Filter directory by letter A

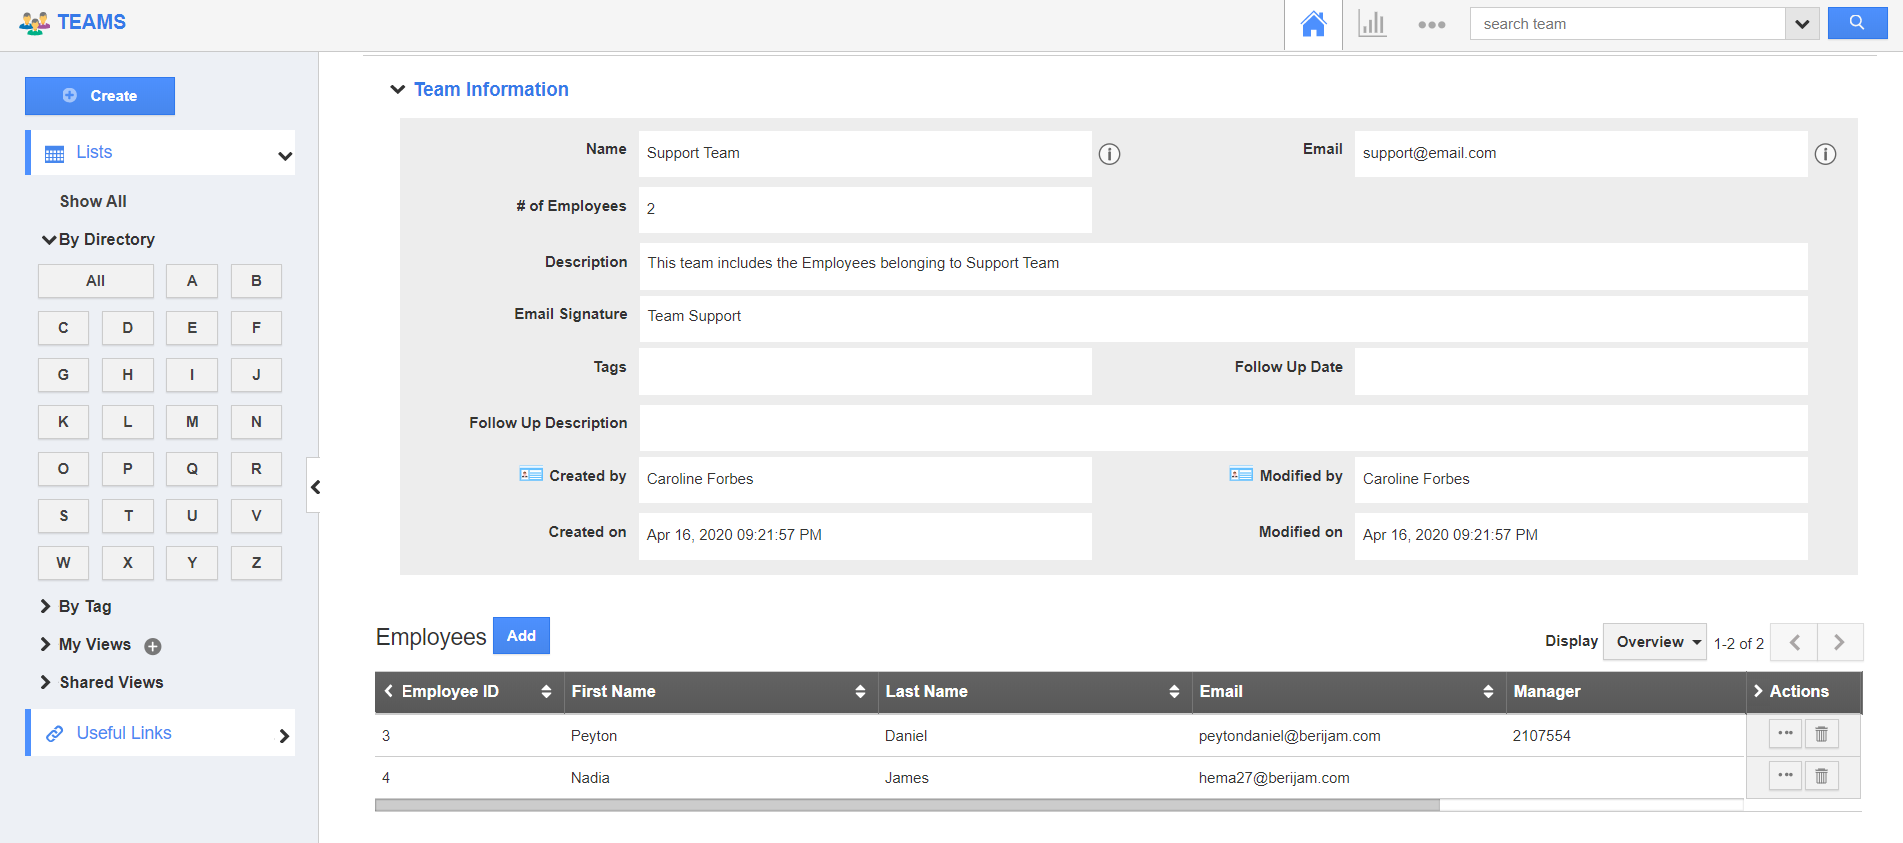[x=192, y=281]
